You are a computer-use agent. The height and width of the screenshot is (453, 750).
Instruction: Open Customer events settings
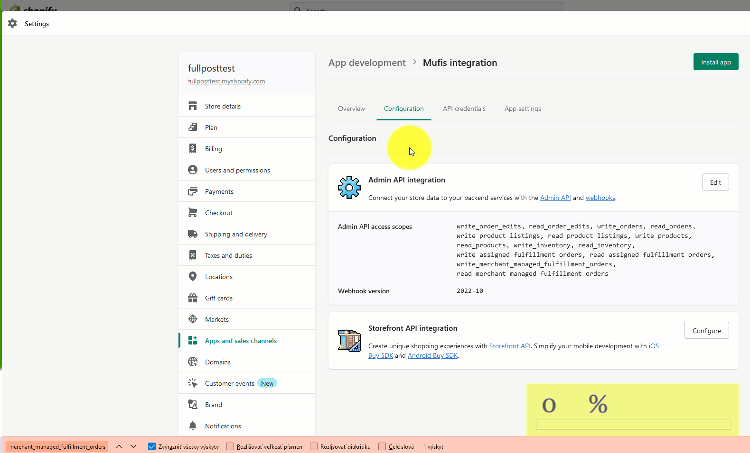247,383
